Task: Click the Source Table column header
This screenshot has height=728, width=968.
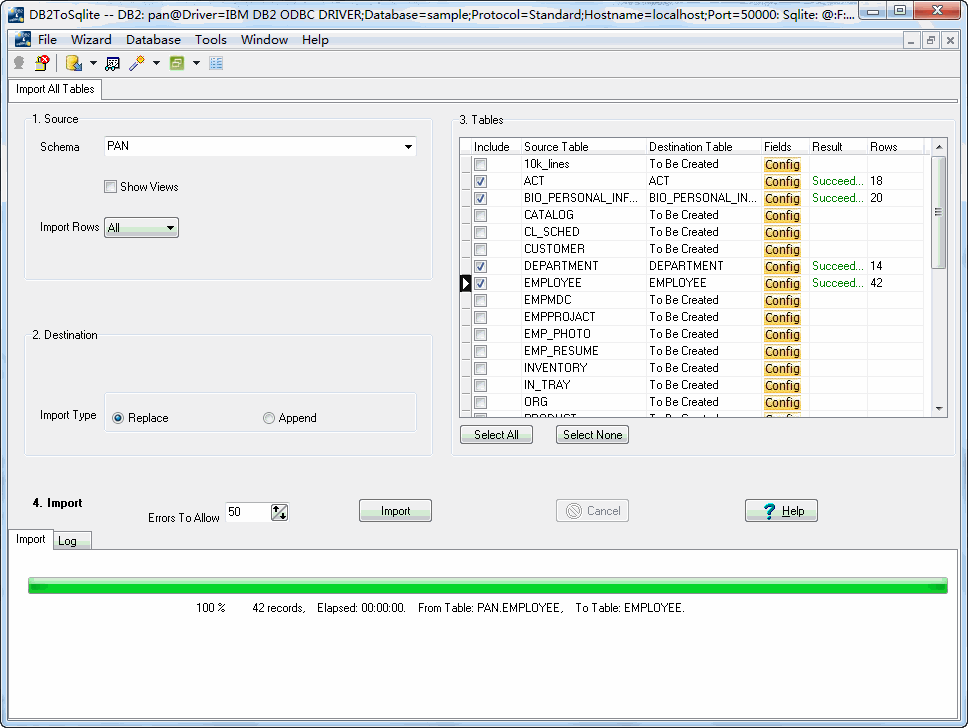Action: (583, 147)
